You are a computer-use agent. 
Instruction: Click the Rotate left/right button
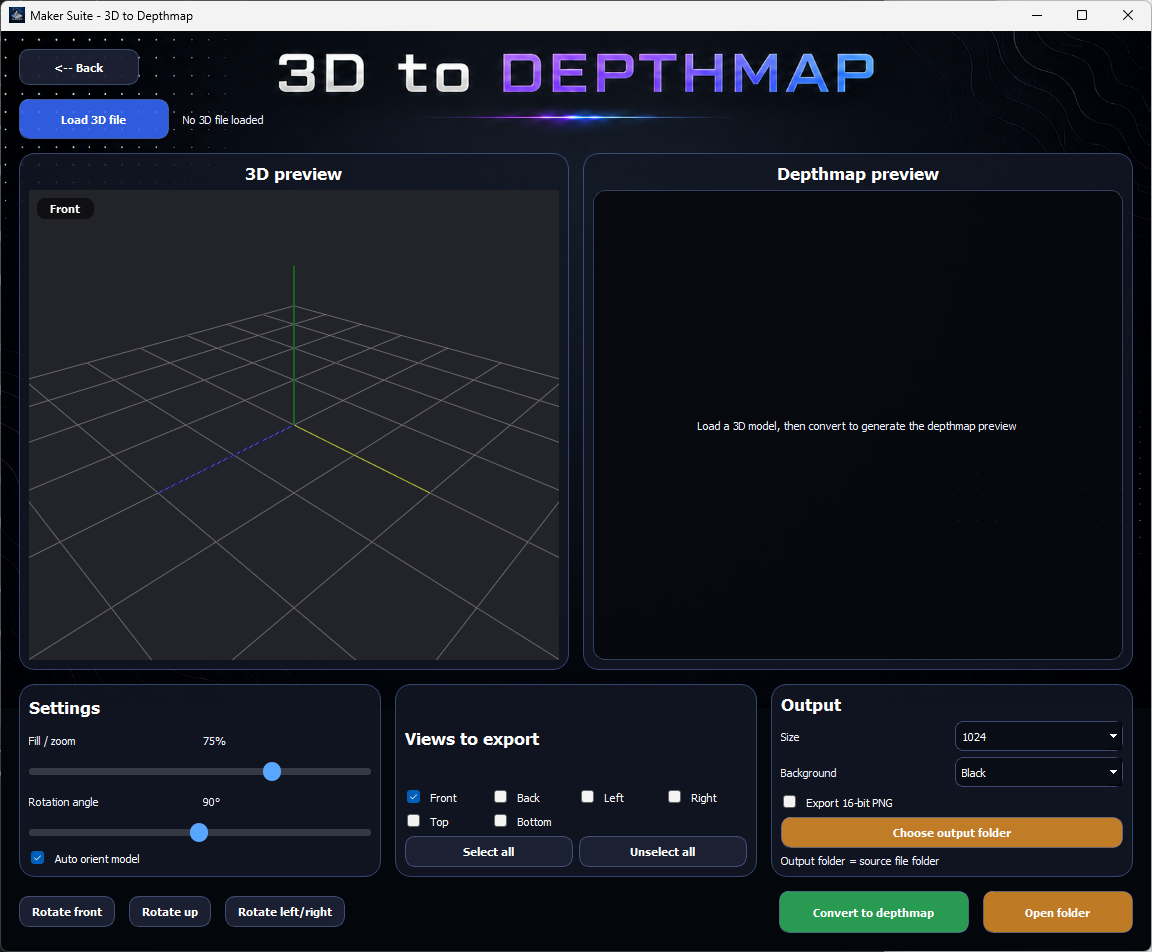[284, 912]
